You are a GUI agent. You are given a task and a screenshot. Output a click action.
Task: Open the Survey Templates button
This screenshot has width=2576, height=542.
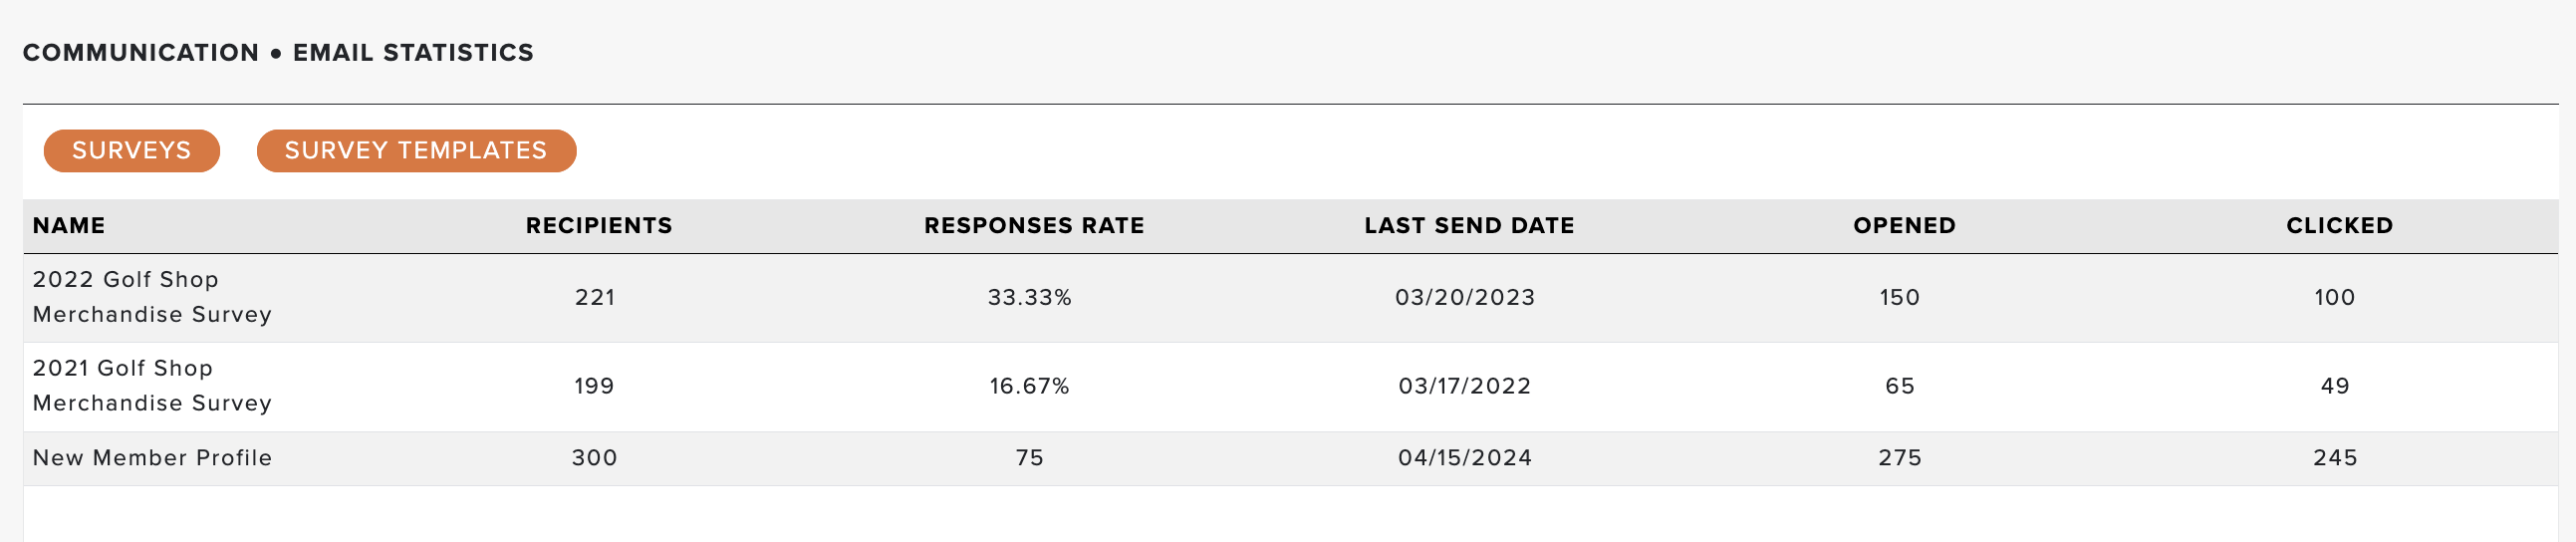416,151
